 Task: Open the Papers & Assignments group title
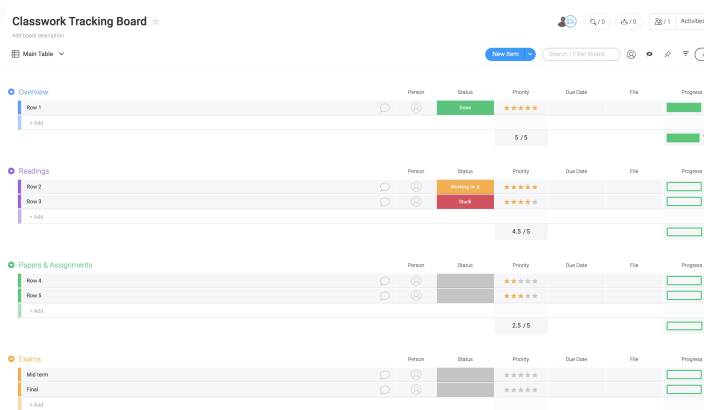[55, 265]
